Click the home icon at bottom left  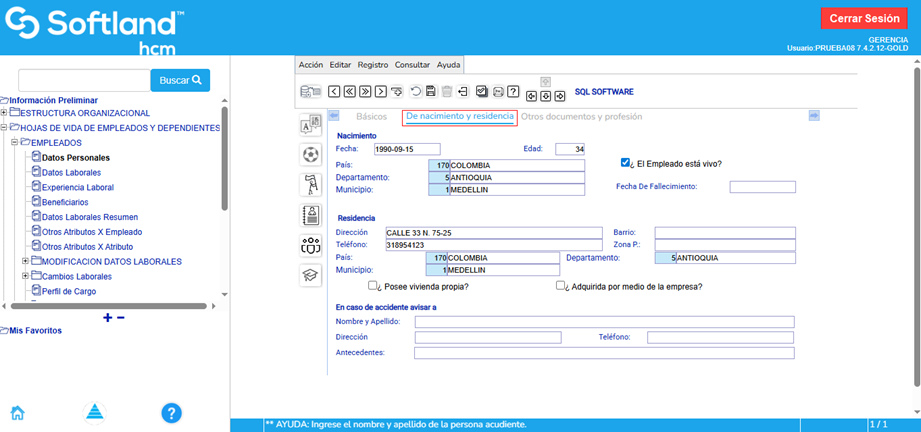pyautogui.click(x=17, y=412)
